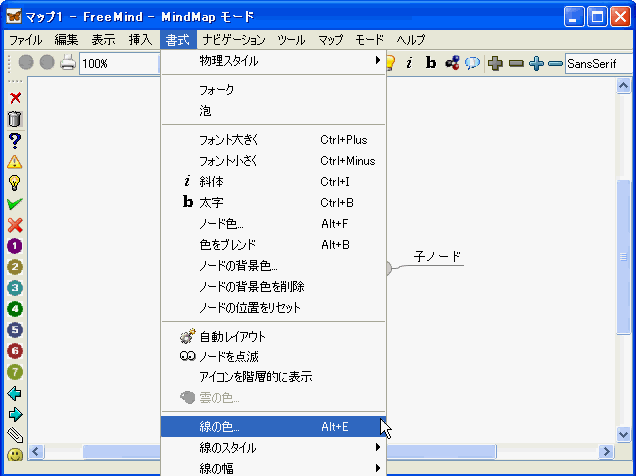Click the blue cloud toolbar icon

[x=473, y=63]
